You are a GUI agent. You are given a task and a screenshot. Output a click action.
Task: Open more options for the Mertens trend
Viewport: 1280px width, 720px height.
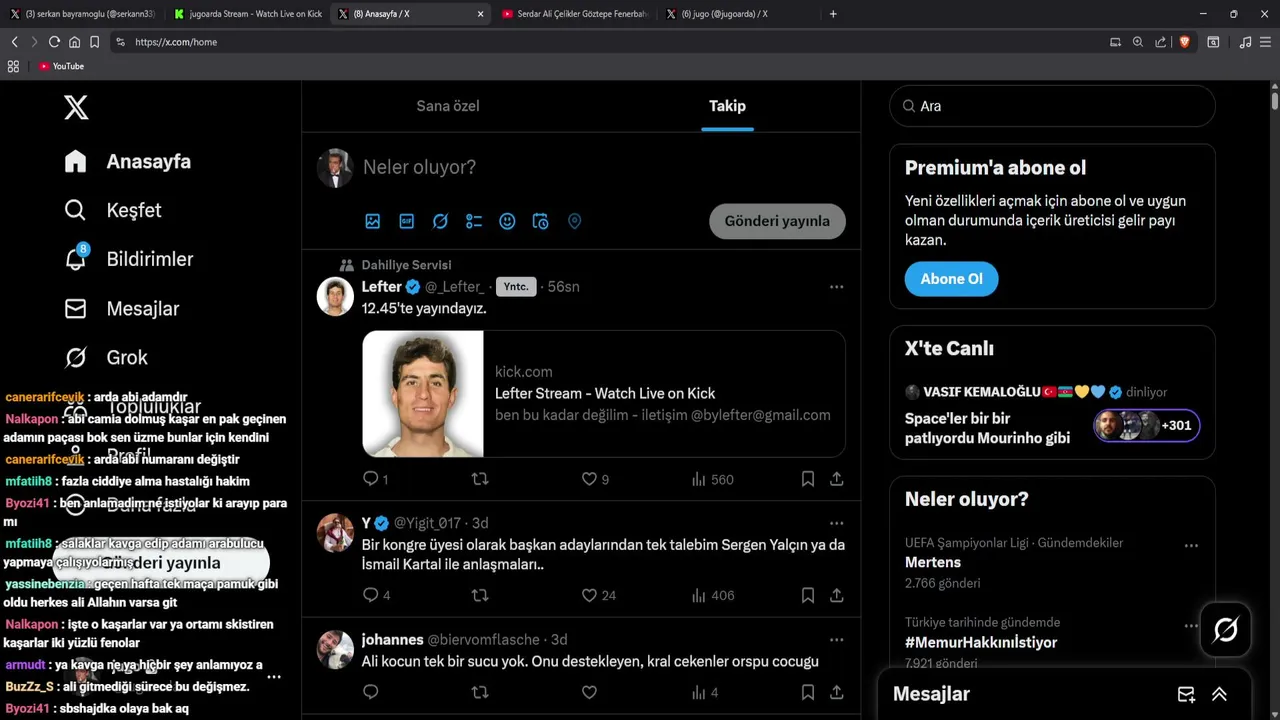1191,546
